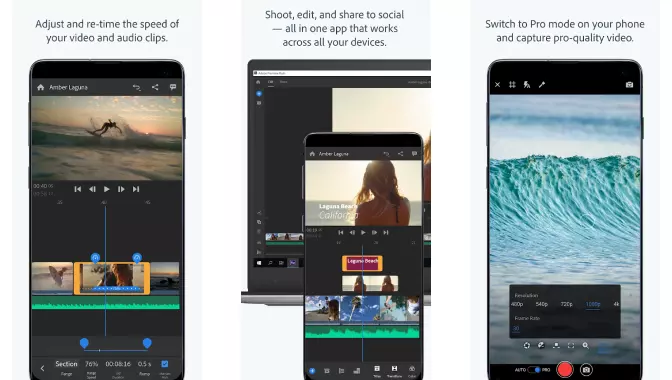Viewport: 672px width, 380px height.
Task: Tap the exposure aperture icon in camera controls
Action: coord(527,345)
